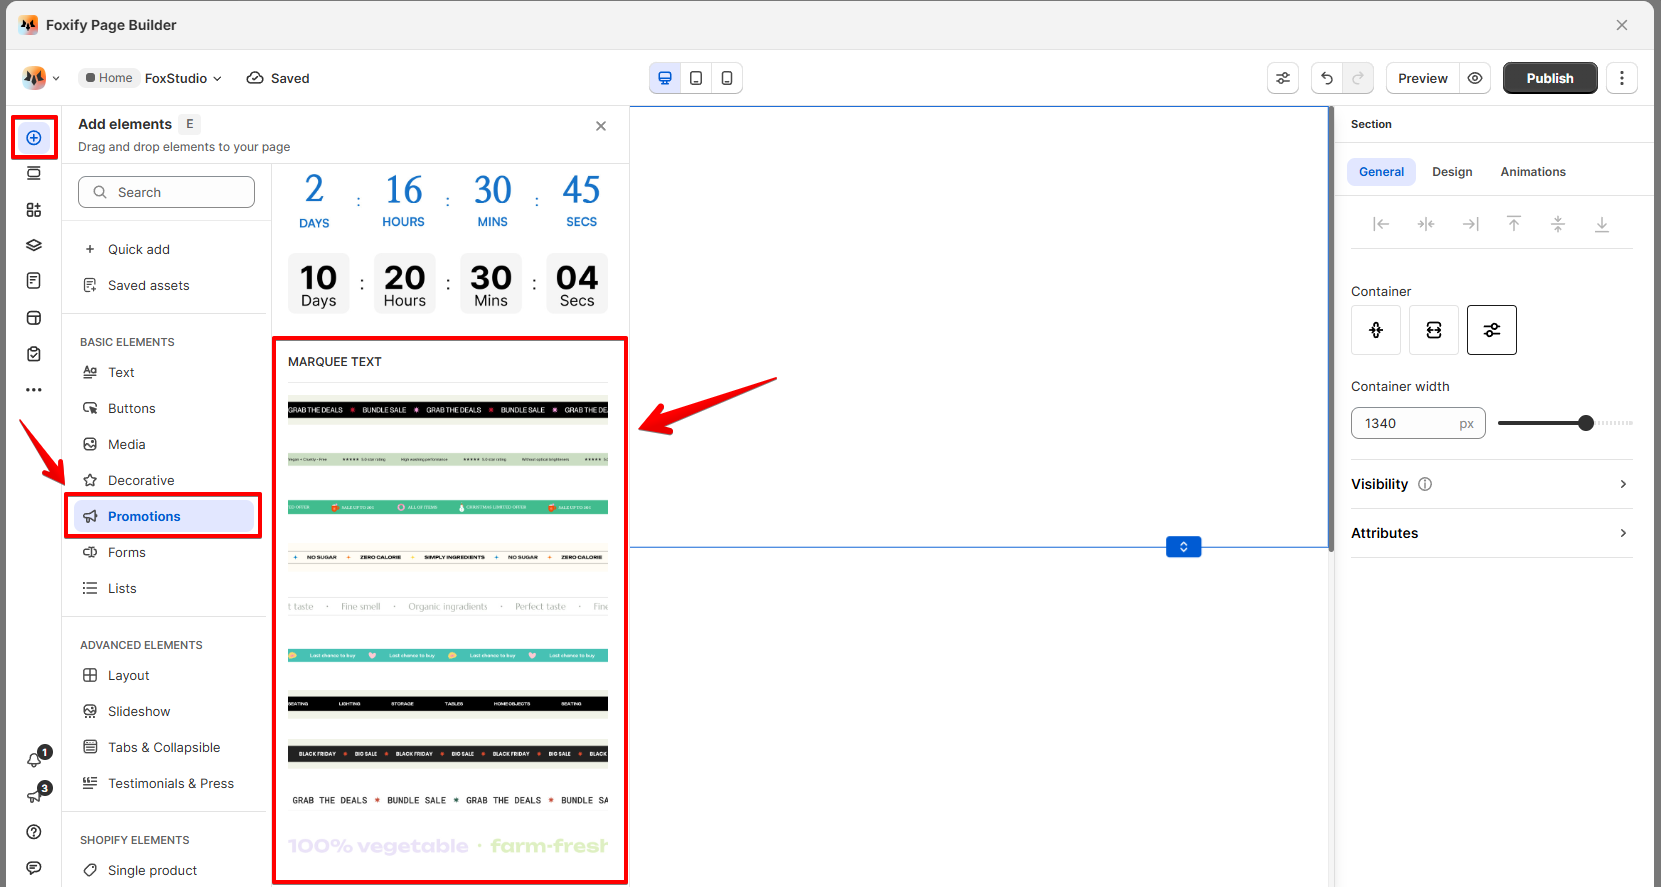Expand the Attributes section
Image resolution: width=1661 pixels, height=888 pixels.
tap(1491, 533)
